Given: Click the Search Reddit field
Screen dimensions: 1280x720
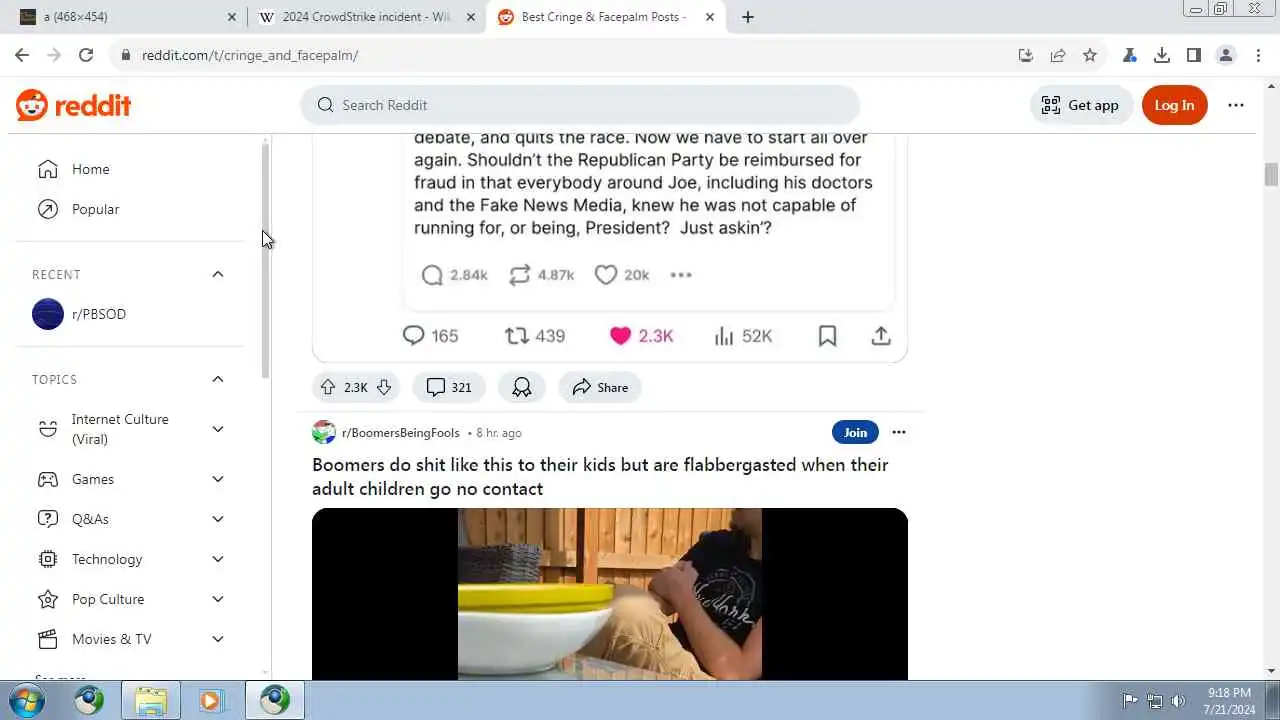Looking at the screenshot, I should [580, 105].
